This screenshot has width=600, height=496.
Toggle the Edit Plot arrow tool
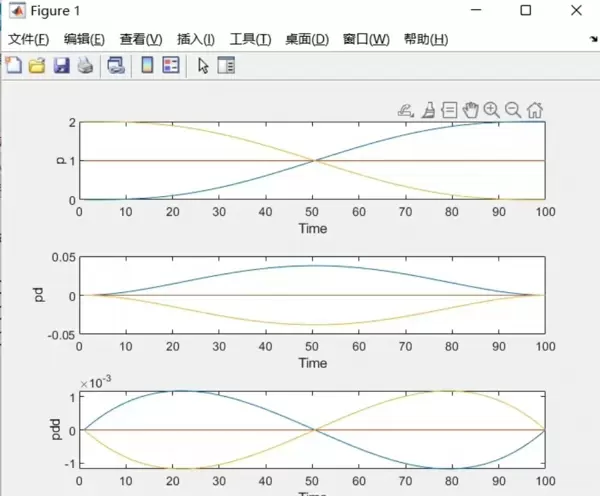(x=203, y=66)
